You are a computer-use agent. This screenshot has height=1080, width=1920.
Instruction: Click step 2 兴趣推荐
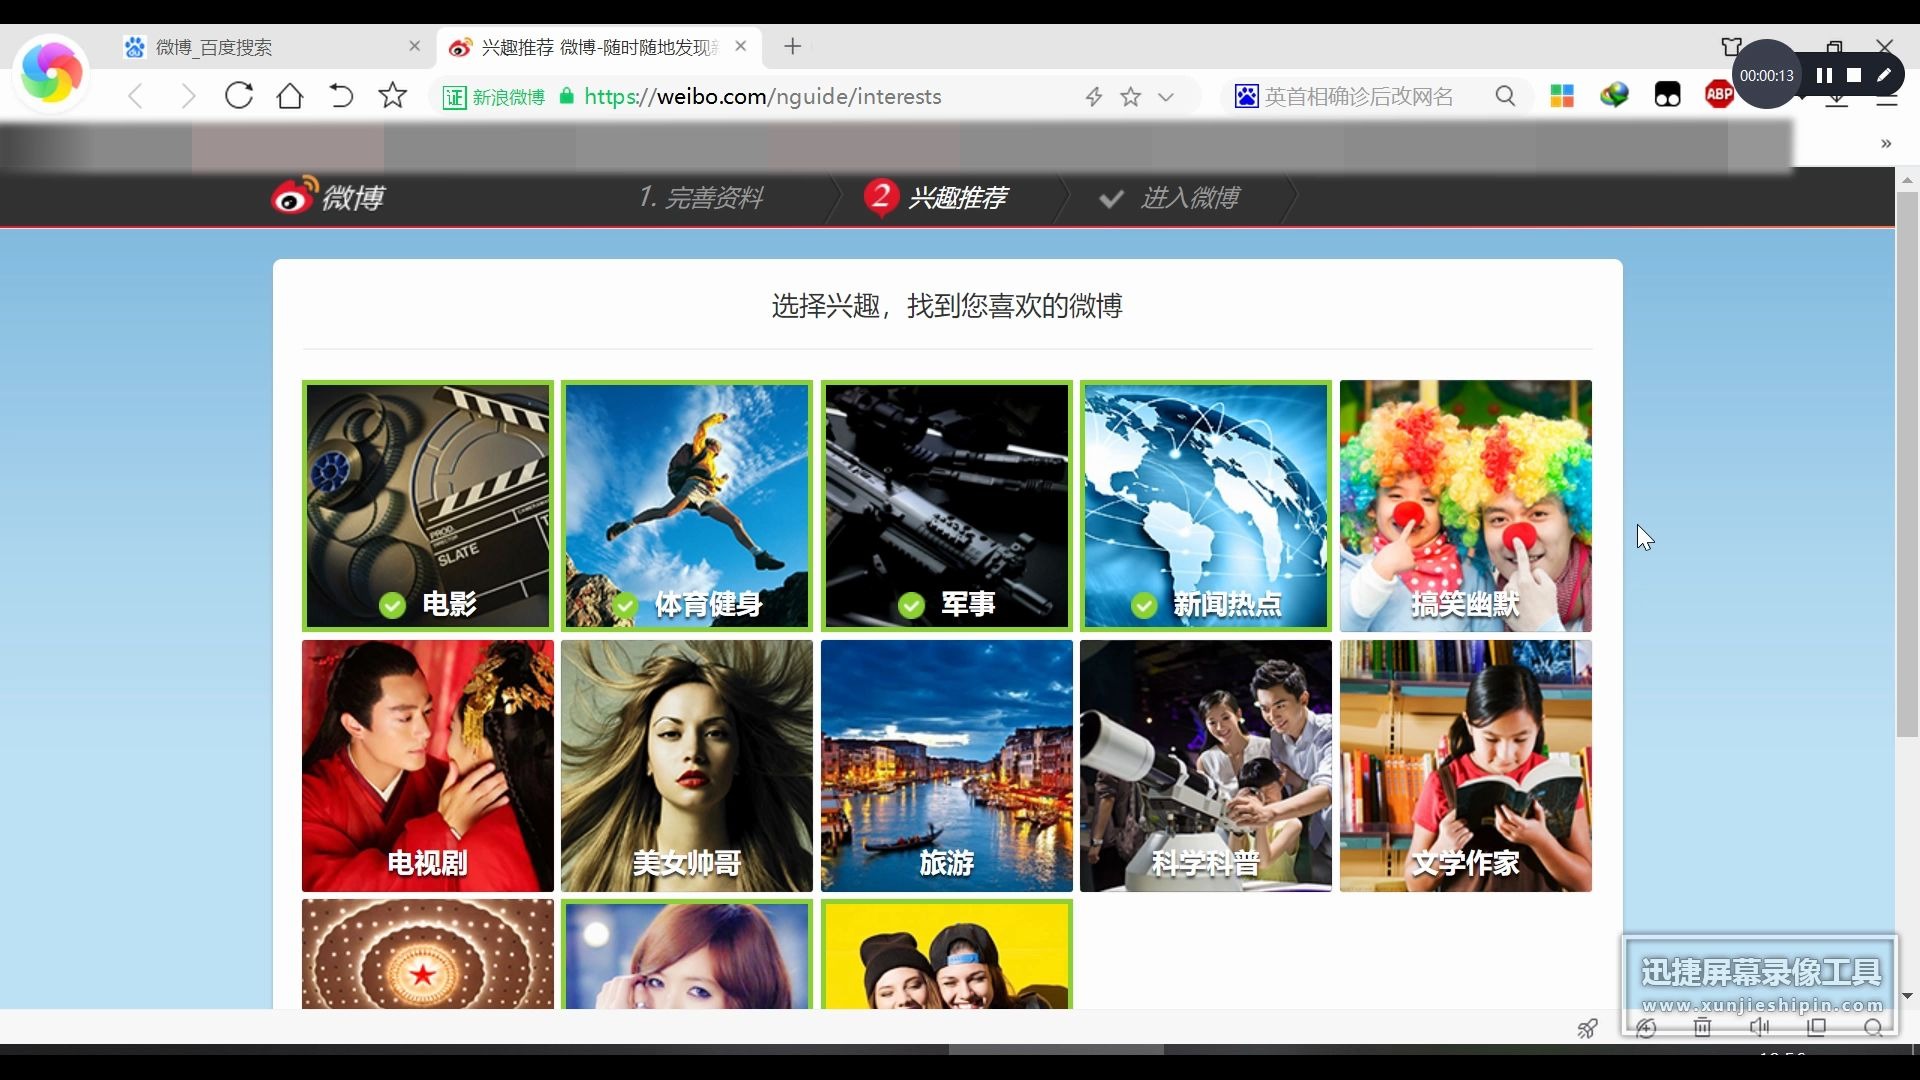936,197
